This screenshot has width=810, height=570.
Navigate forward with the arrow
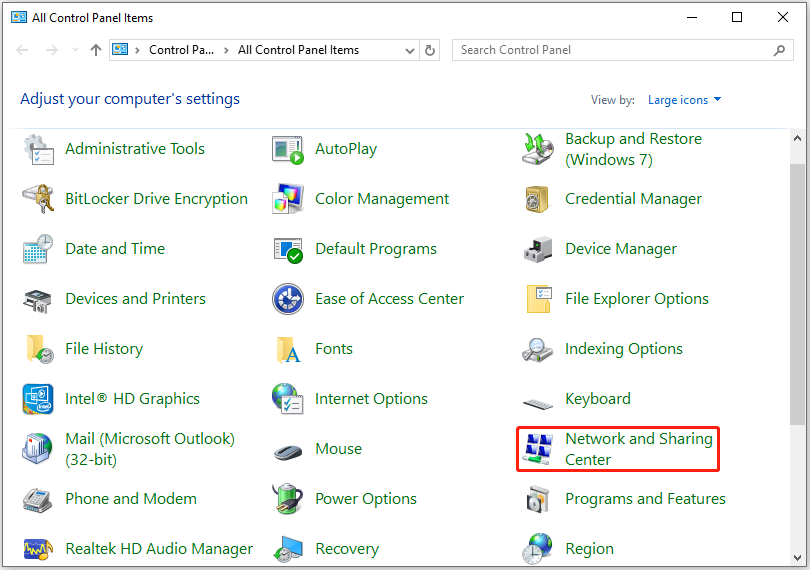[x=52, y=50]
